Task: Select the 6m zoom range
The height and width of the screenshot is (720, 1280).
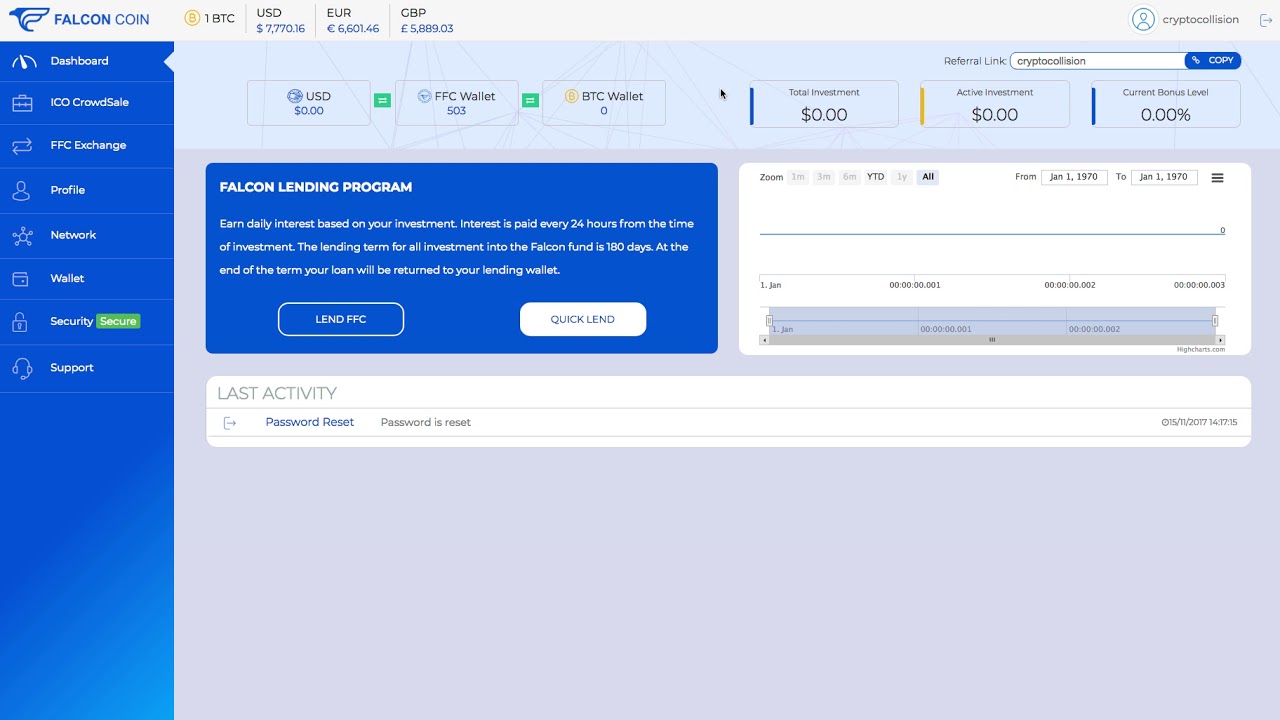Action: coord(849,177)
